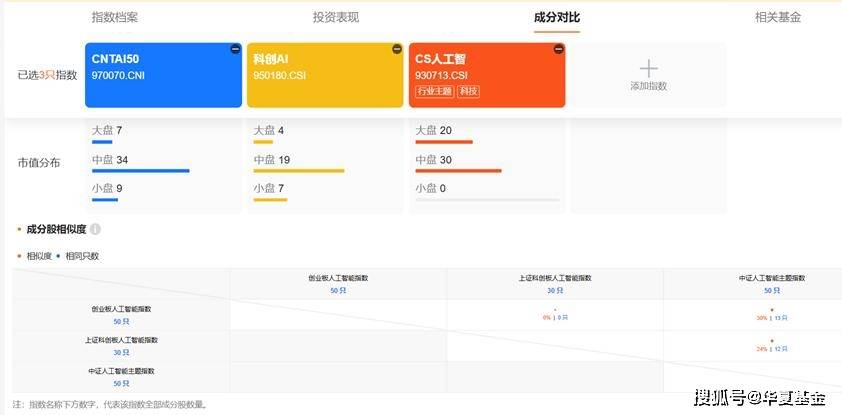
Task: Switch to the 投资表现 tab
Action: coord(336,17)
